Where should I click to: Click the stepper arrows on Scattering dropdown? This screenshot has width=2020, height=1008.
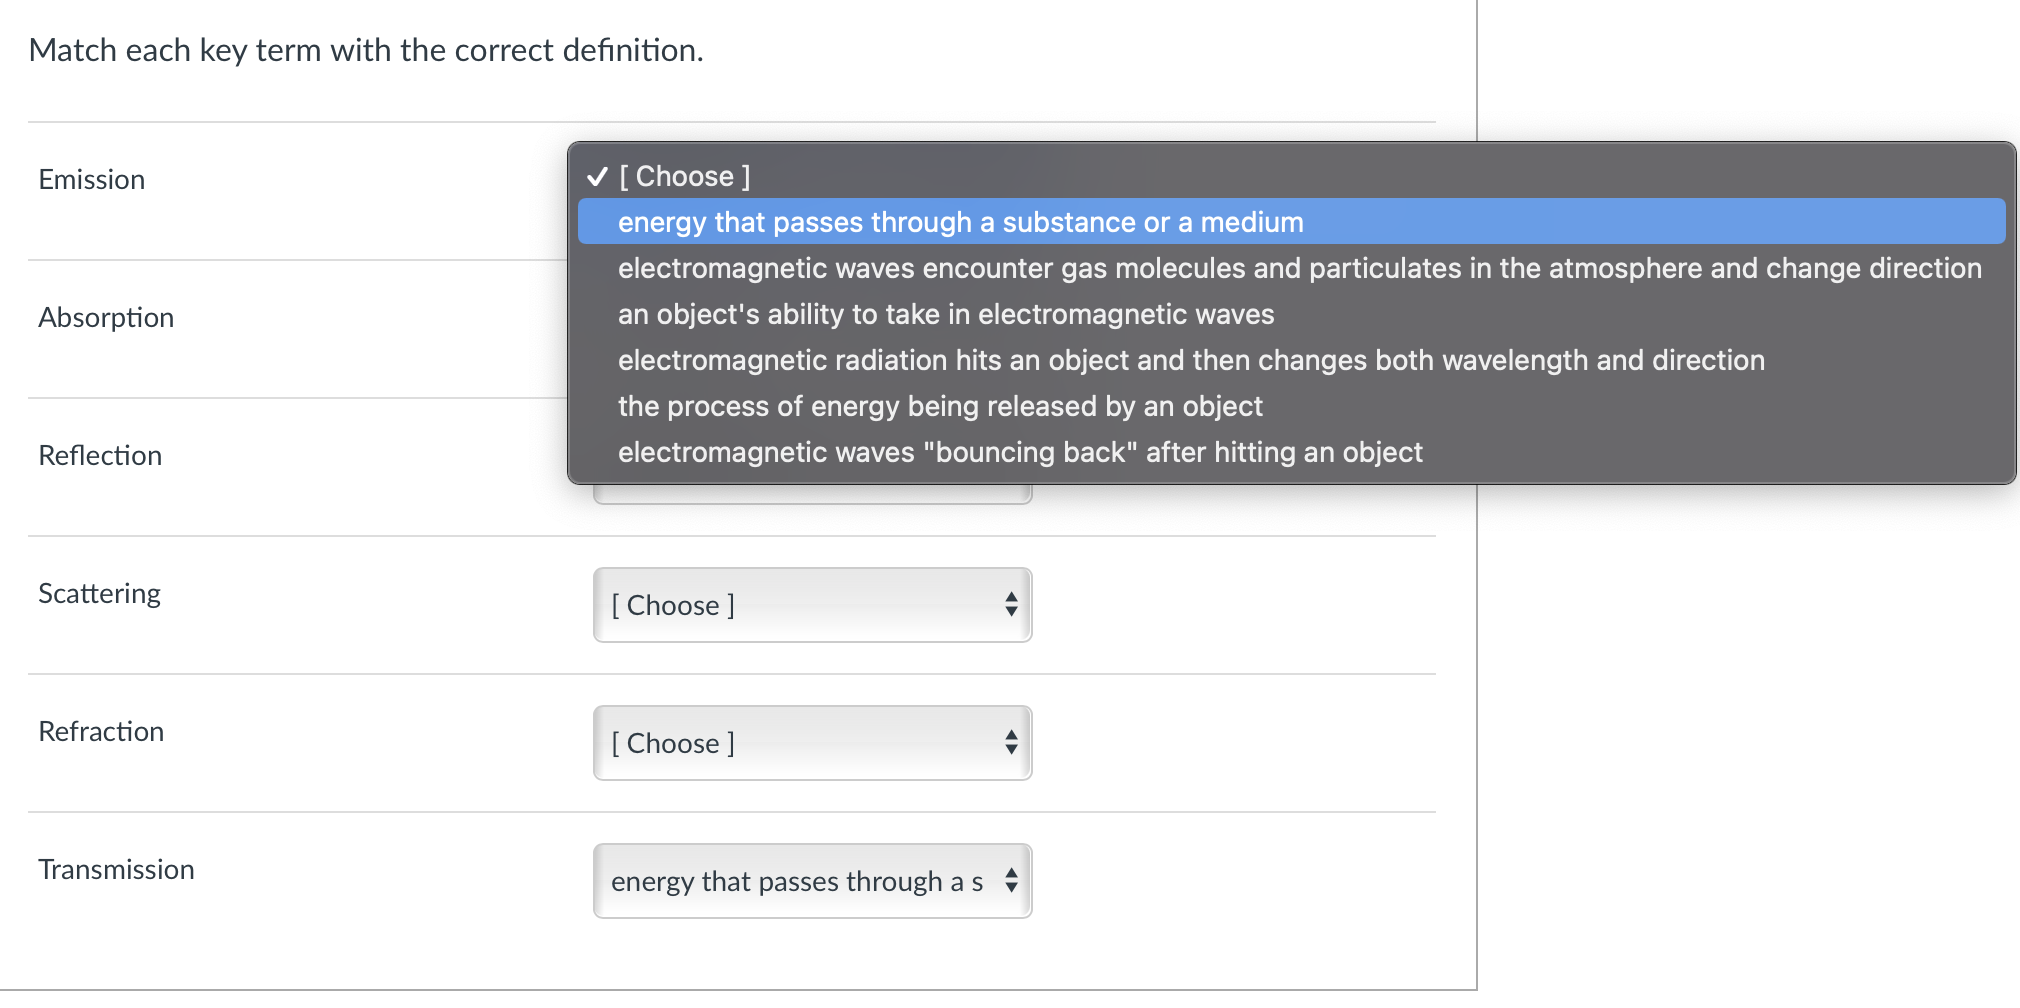point(1011,605)
